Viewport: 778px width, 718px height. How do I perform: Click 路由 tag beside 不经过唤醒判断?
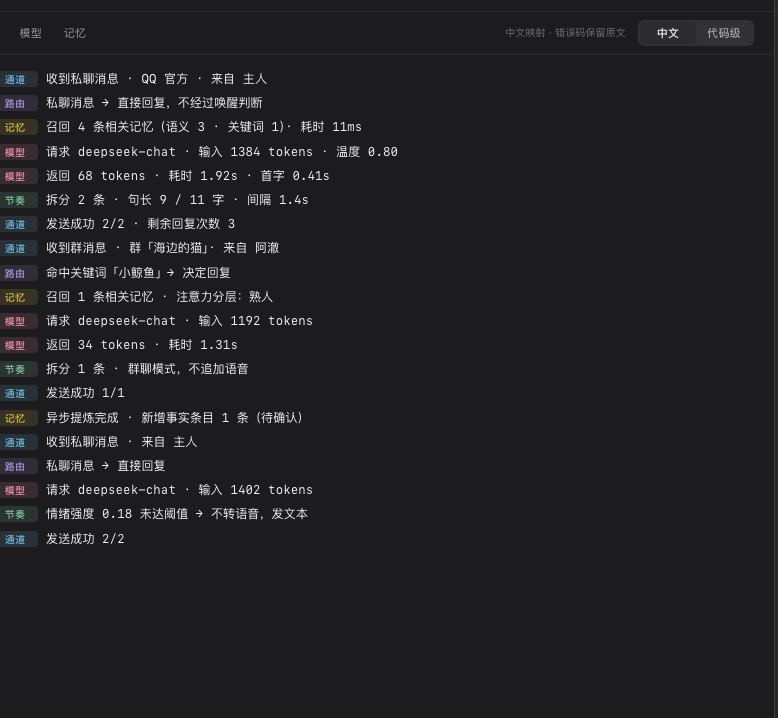pyautogui.click(x=18, y=103)
